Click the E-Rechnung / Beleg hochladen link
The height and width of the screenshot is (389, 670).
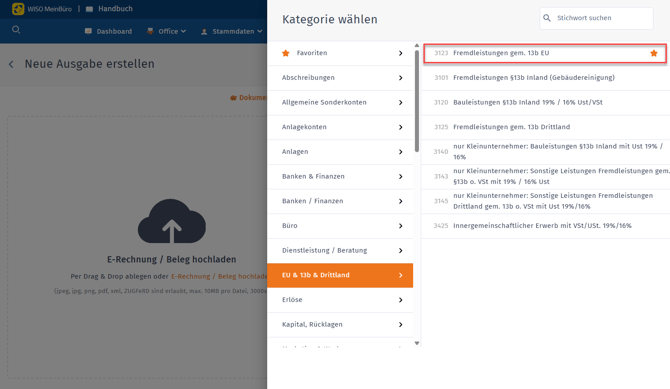pos(219,277)
